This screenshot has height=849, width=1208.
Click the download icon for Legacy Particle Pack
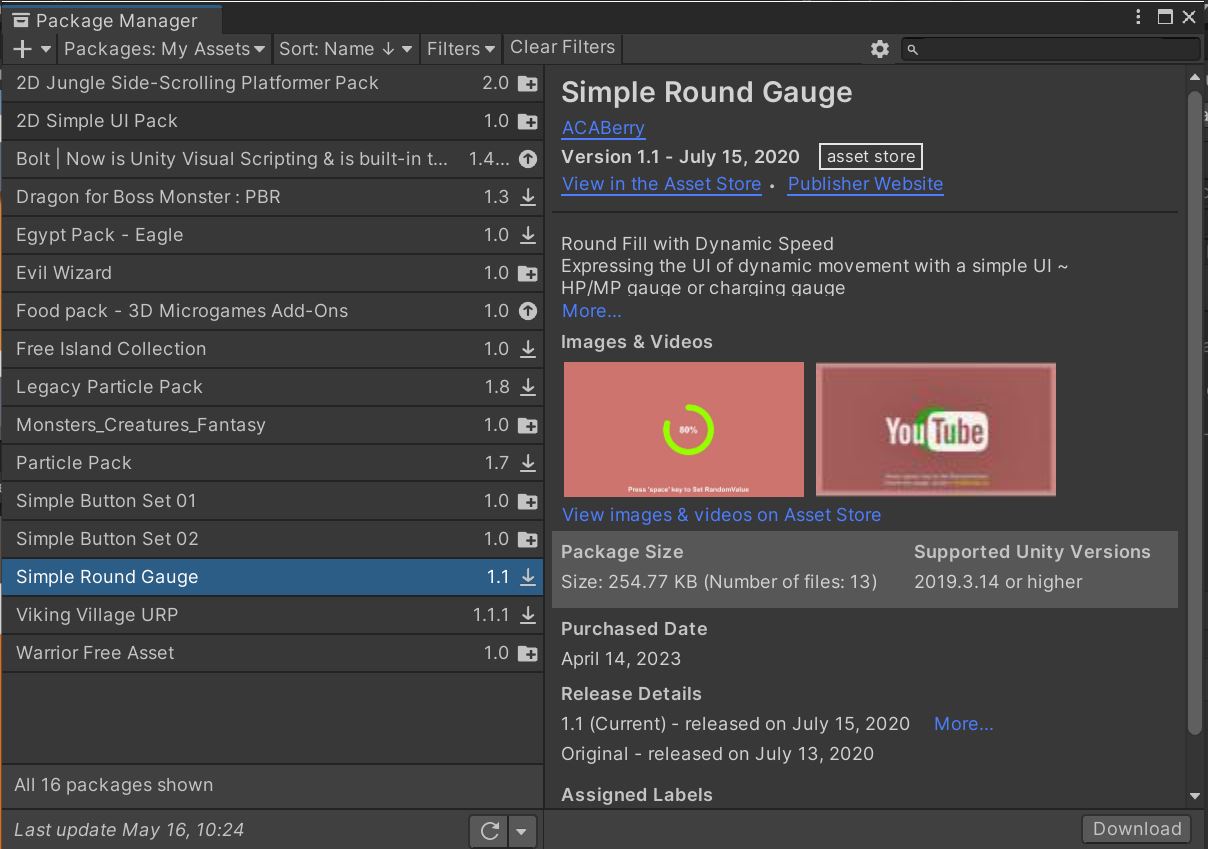coord(528,388)
